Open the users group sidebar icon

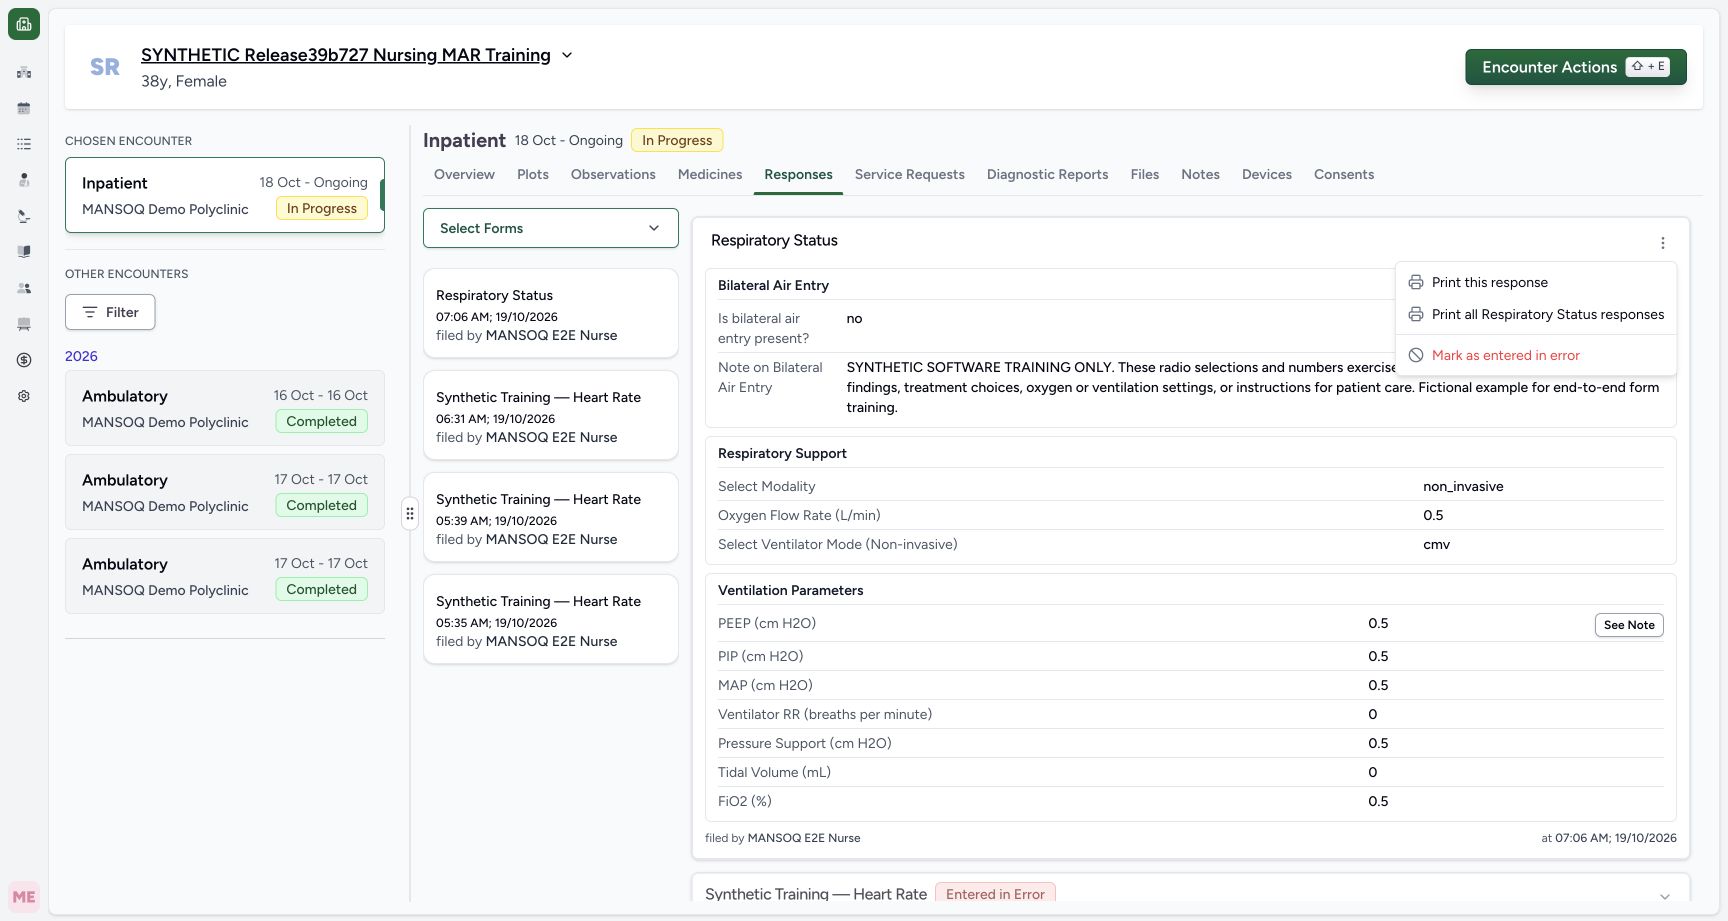[x=24, y=288]
